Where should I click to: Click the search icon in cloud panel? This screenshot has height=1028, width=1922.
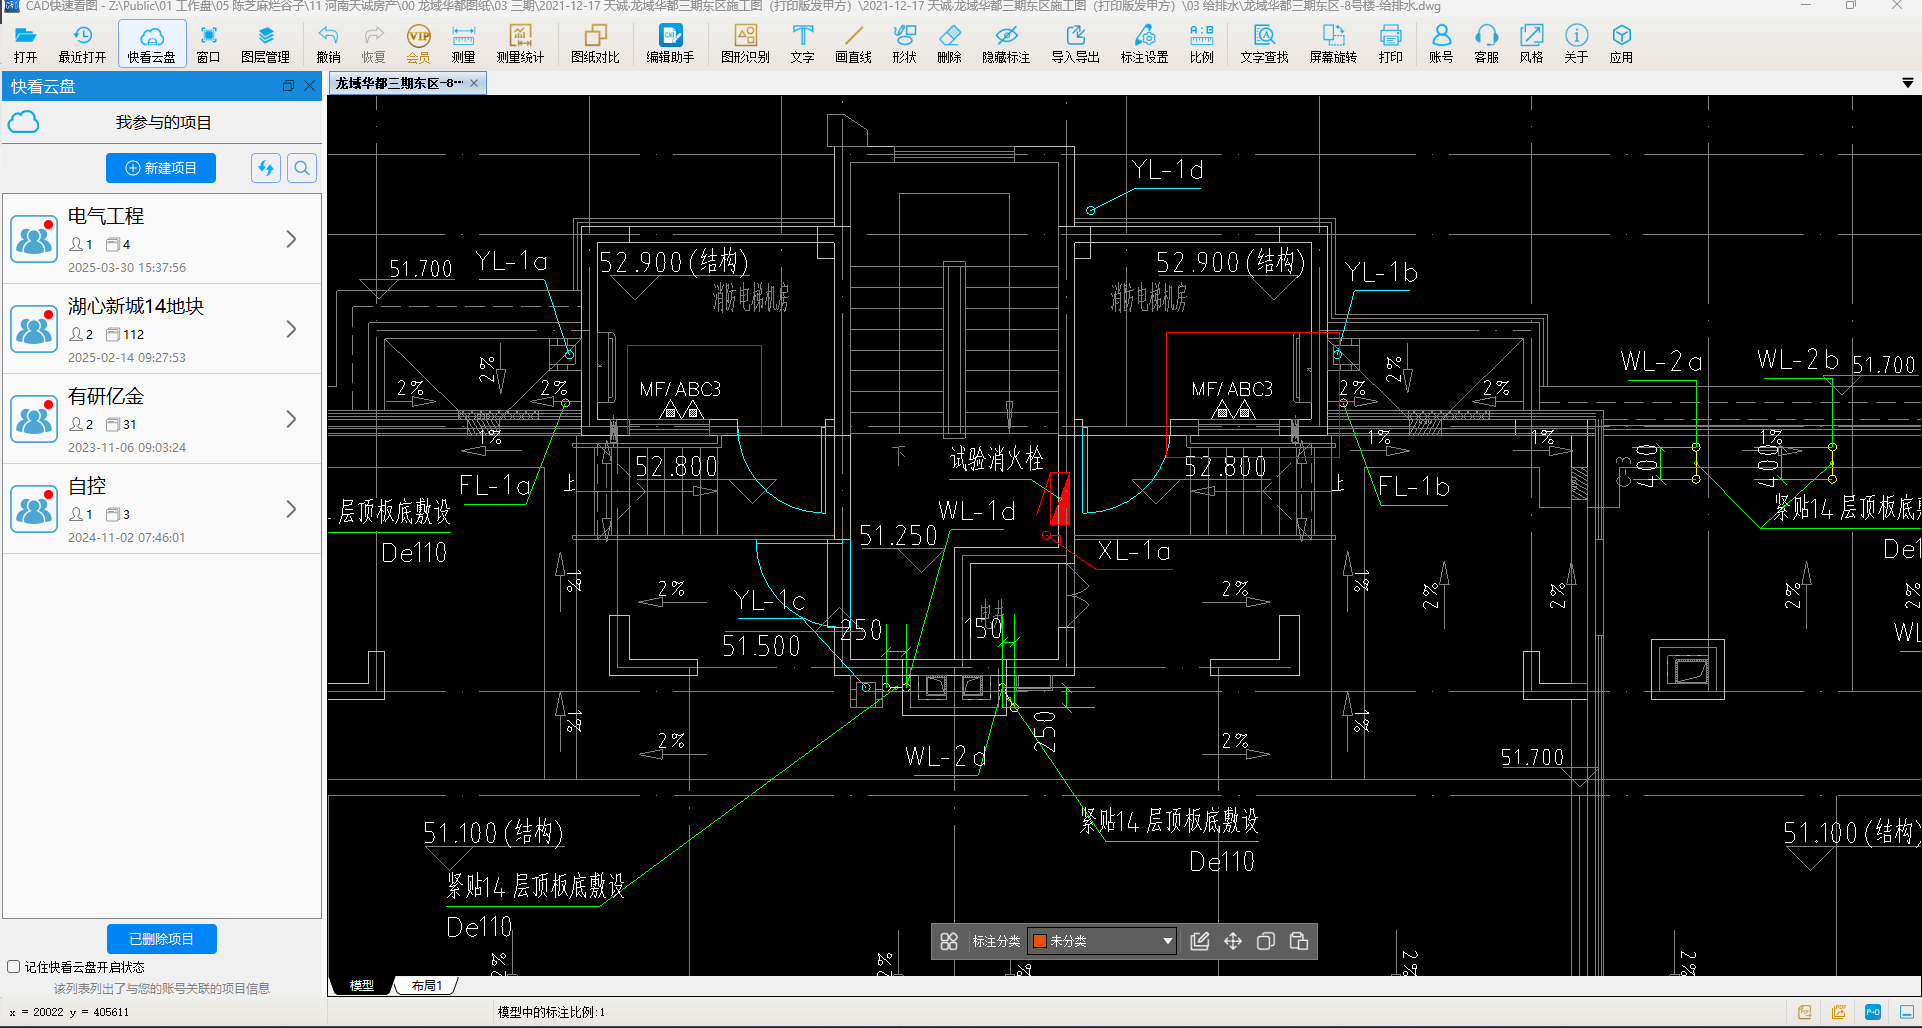click(301, 168)
